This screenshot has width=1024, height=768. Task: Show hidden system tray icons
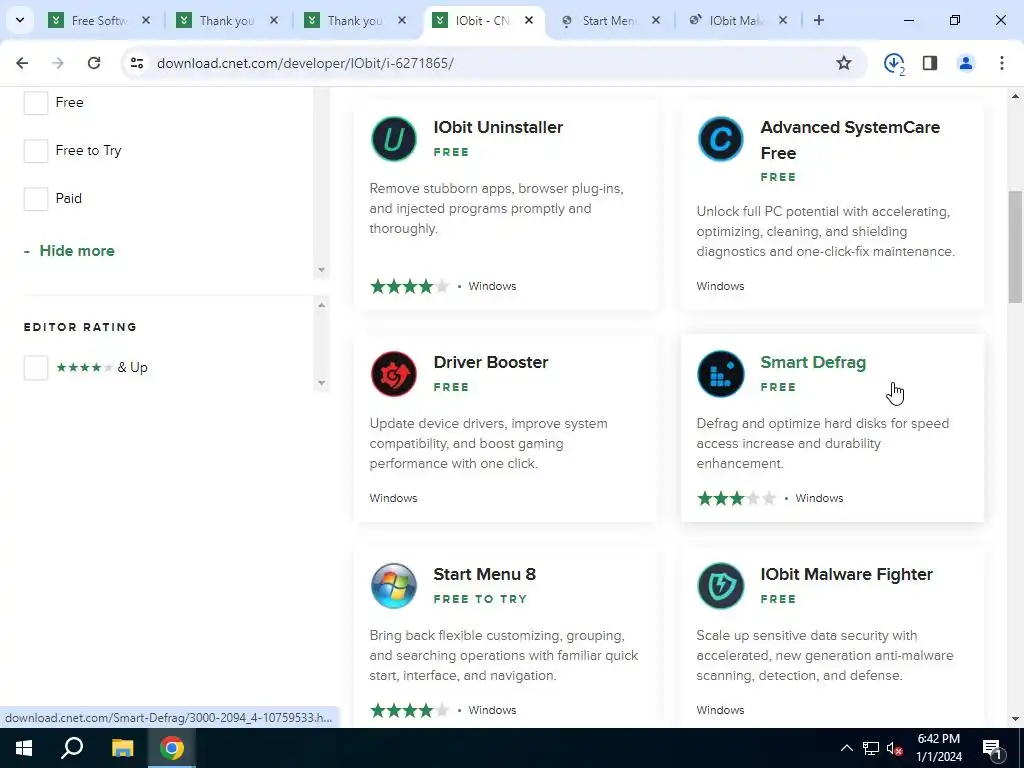[x=846, y=748]
